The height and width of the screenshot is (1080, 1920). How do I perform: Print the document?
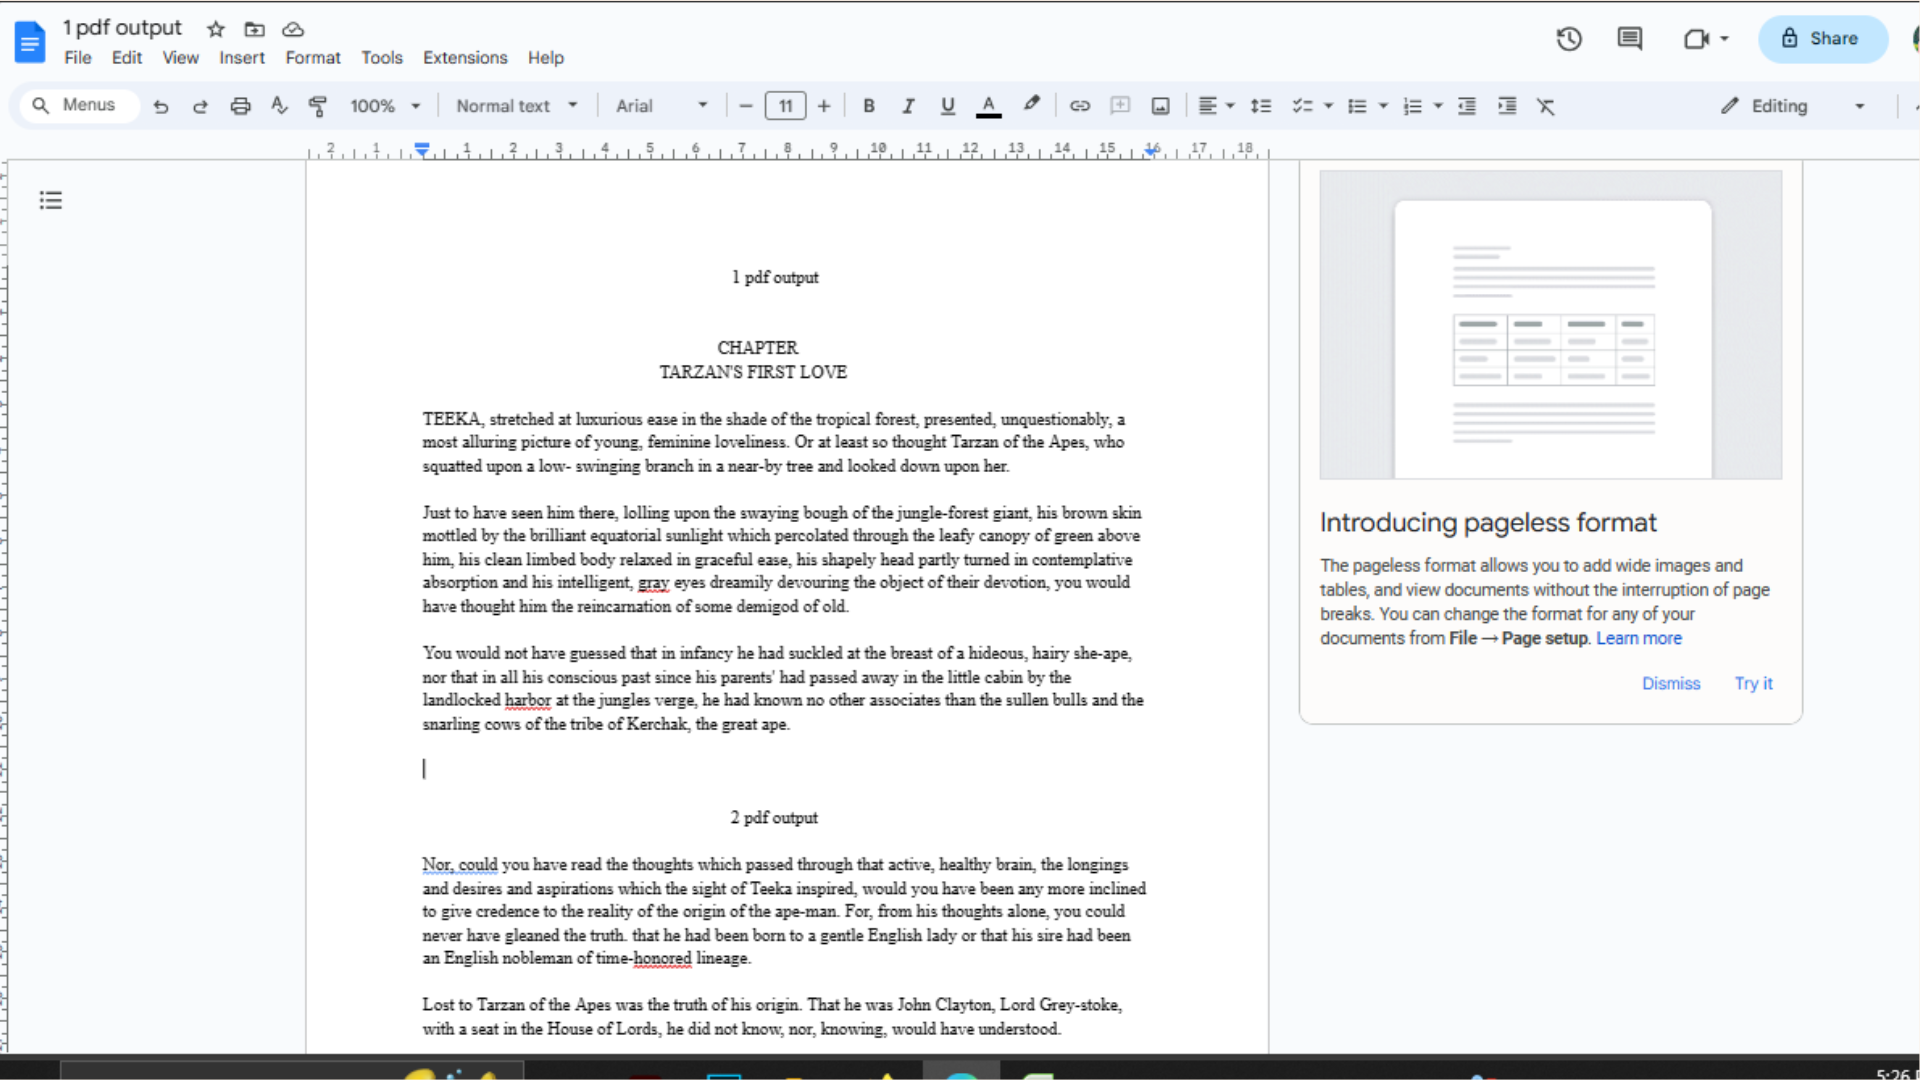tap(240, 105)
